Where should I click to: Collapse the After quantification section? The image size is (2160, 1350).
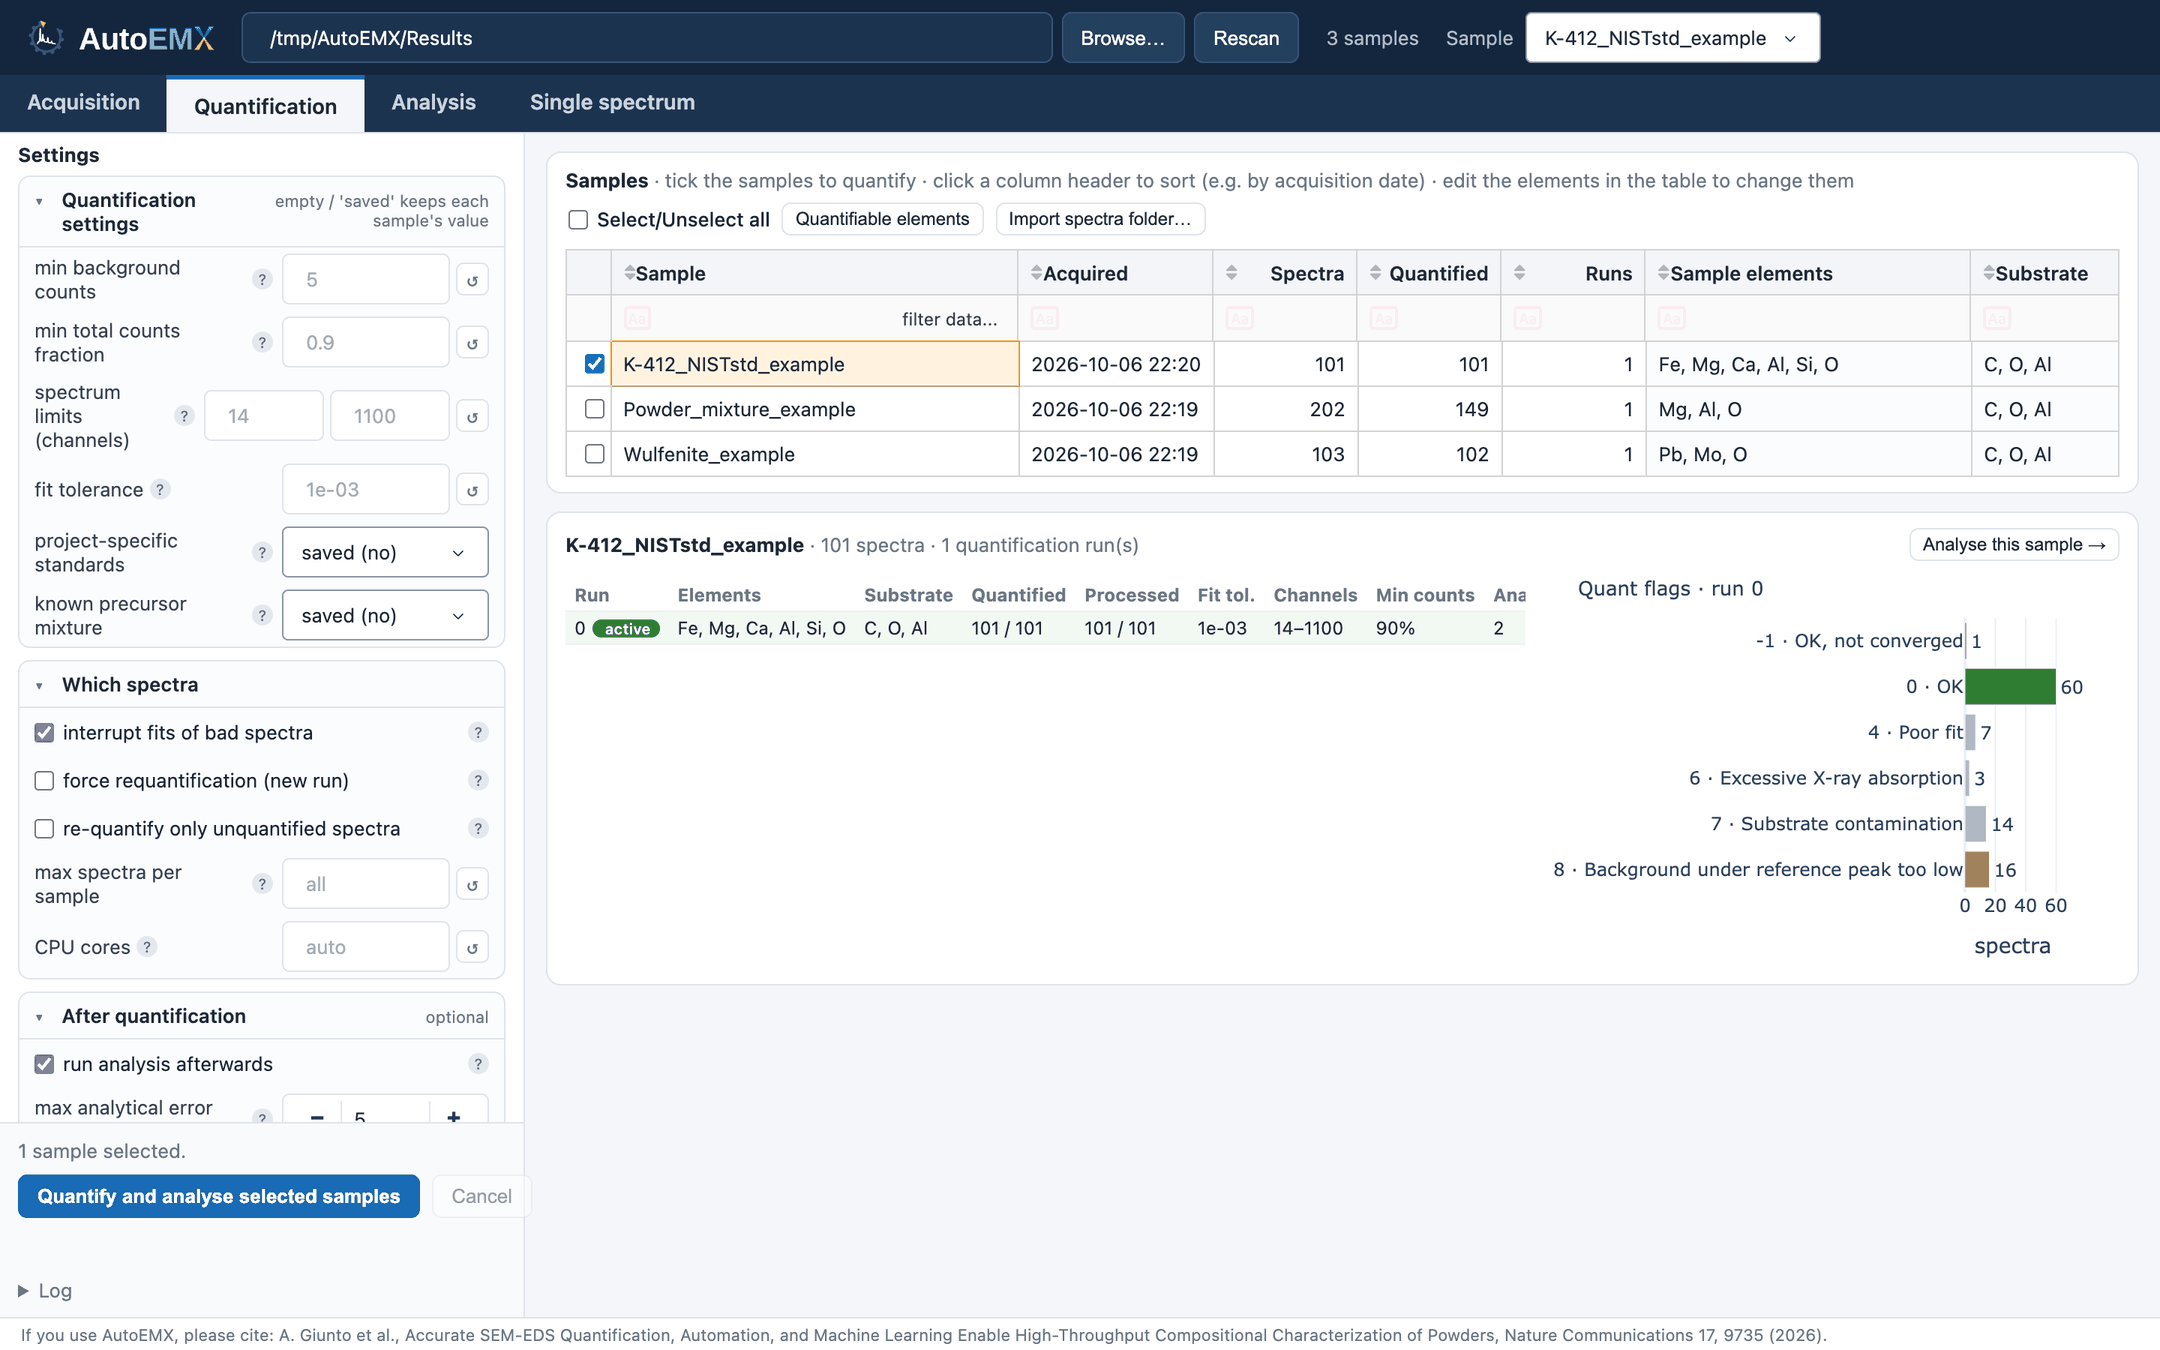pyautogui.click(x=39, y=1017)
